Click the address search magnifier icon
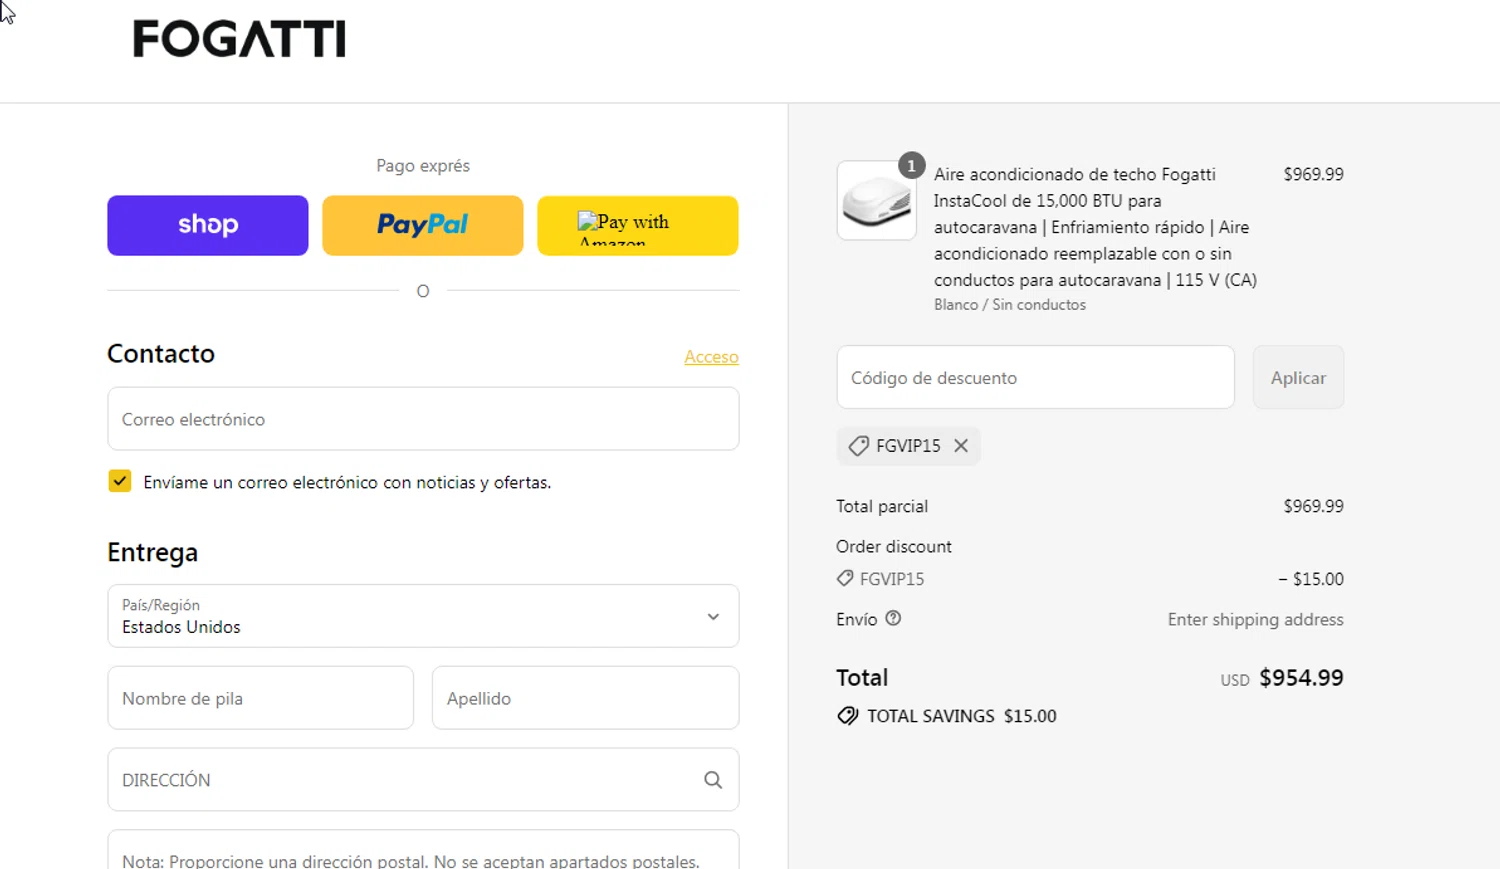Image resolution: width=1500 pixels, height=869 pixels. (x=713, y=780)
